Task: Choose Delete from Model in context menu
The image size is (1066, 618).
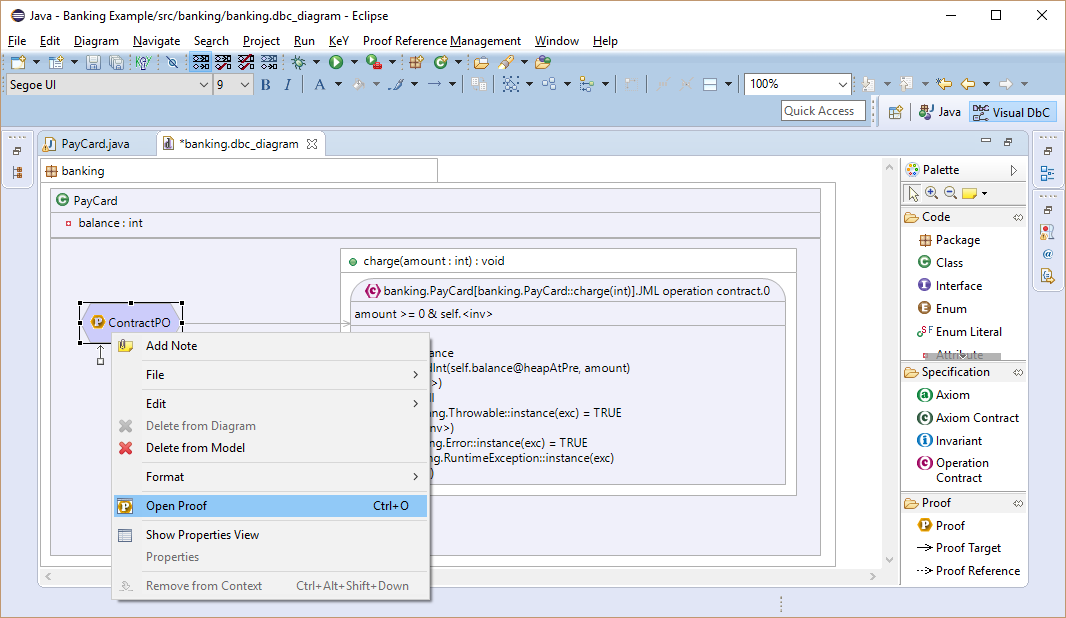Action: click(271, 448)
